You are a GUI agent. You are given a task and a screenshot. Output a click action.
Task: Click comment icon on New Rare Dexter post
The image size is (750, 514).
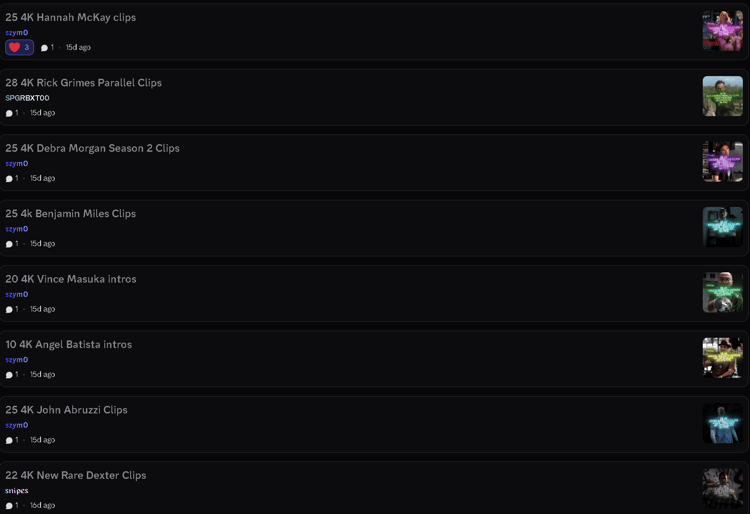coord(9,506)
